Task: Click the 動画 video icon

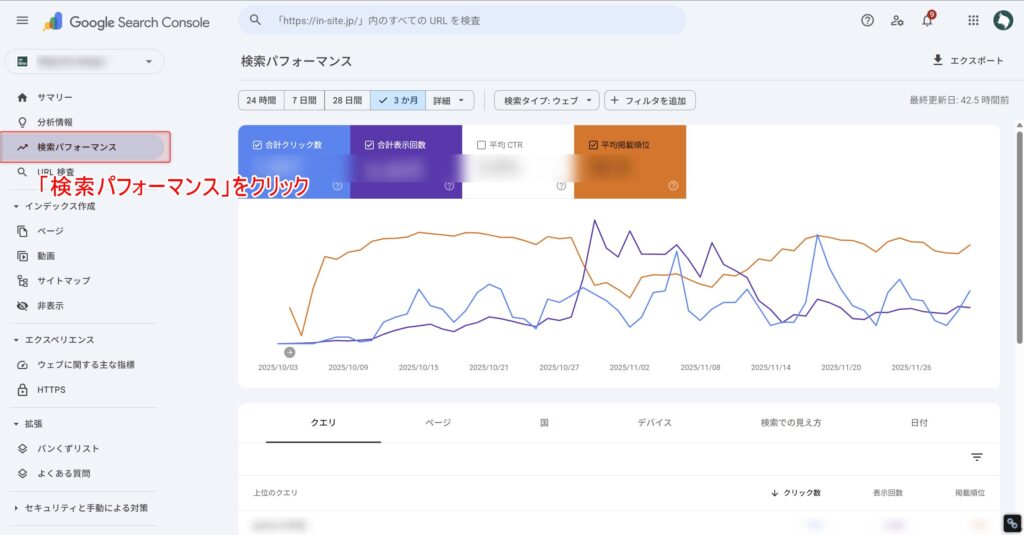Action: click(x=22, y=256)
